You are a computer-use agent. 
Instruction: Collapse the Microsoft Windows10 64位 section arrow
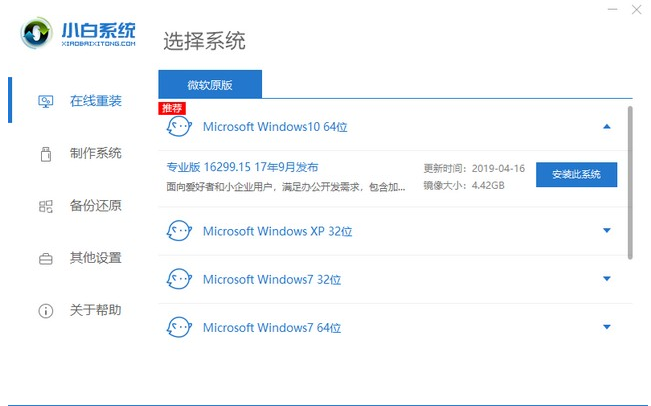[x=606, y=127]
